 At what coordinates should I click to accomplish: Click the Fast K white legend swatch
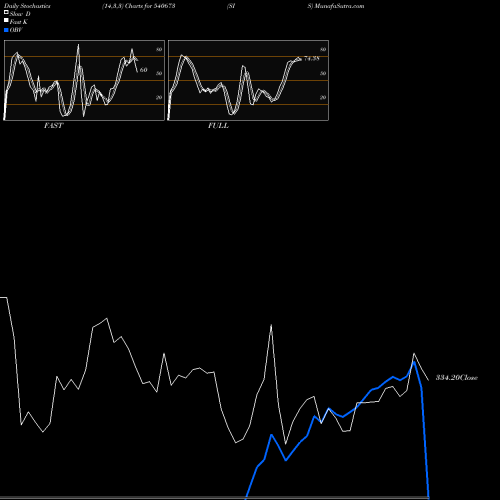(x=6, y=21)
